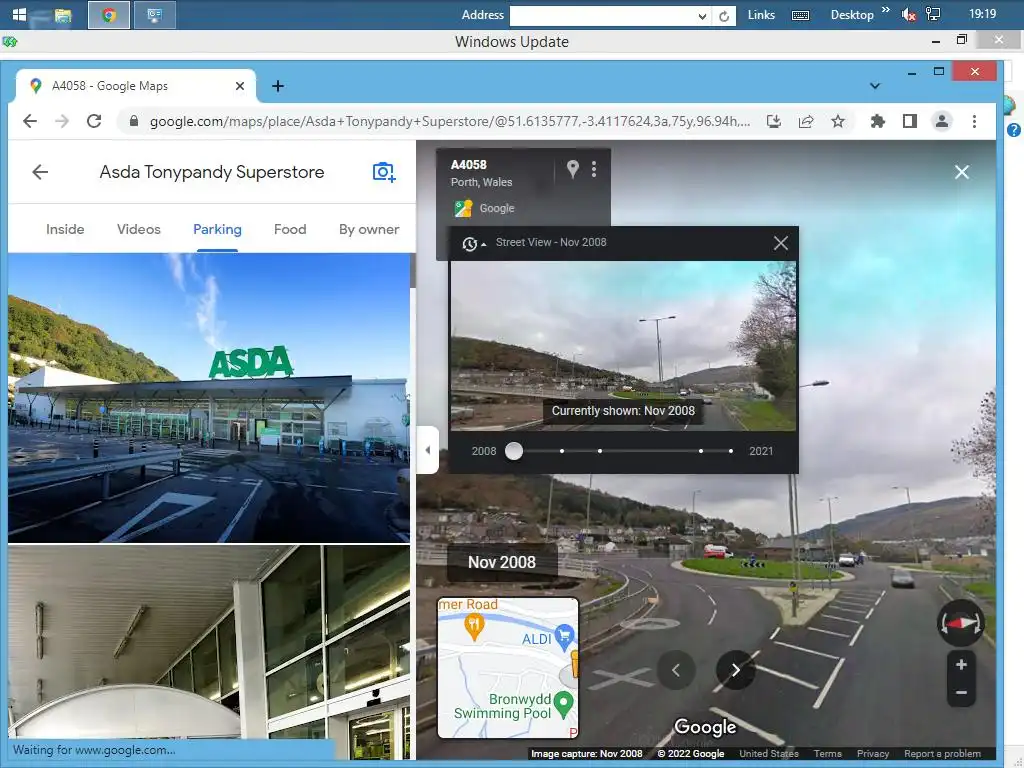The height and width of the screenshot is (768, 1024).
Task: Jump to the third timeline date marker
Action: (x=600, y=451)
